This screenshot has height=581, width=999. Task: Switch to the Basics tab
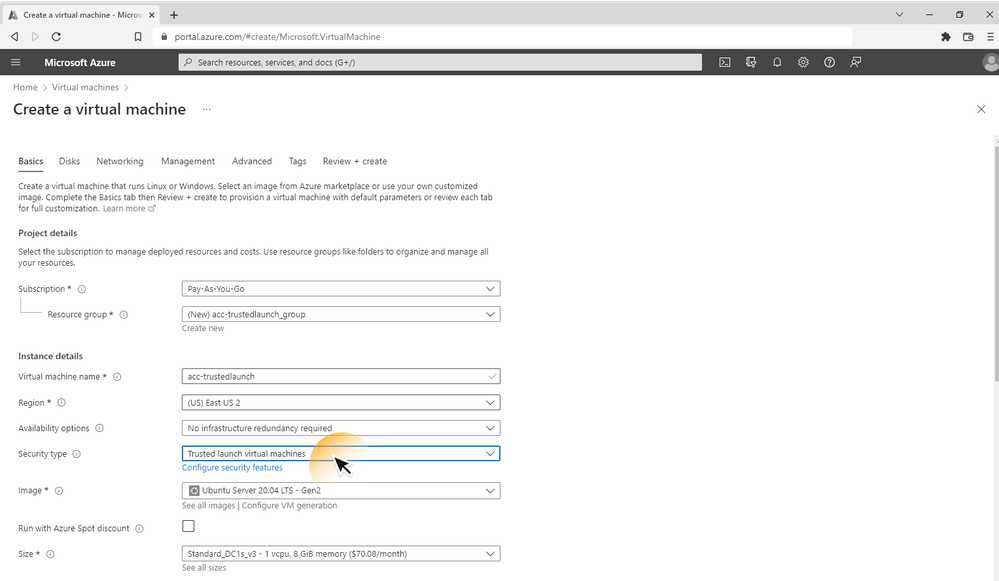pyautogui.click(x=31, y=161)
